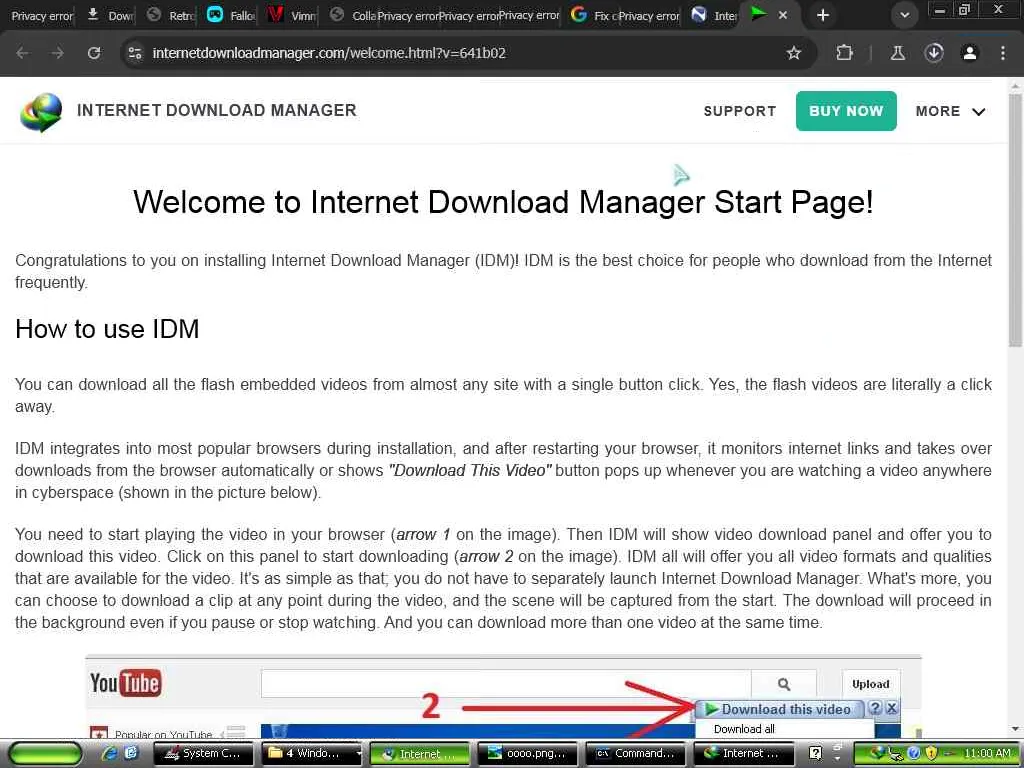Viewport: 1024px width, 768px height.
Task: Click the YouTube search input field
Action: 506,684
